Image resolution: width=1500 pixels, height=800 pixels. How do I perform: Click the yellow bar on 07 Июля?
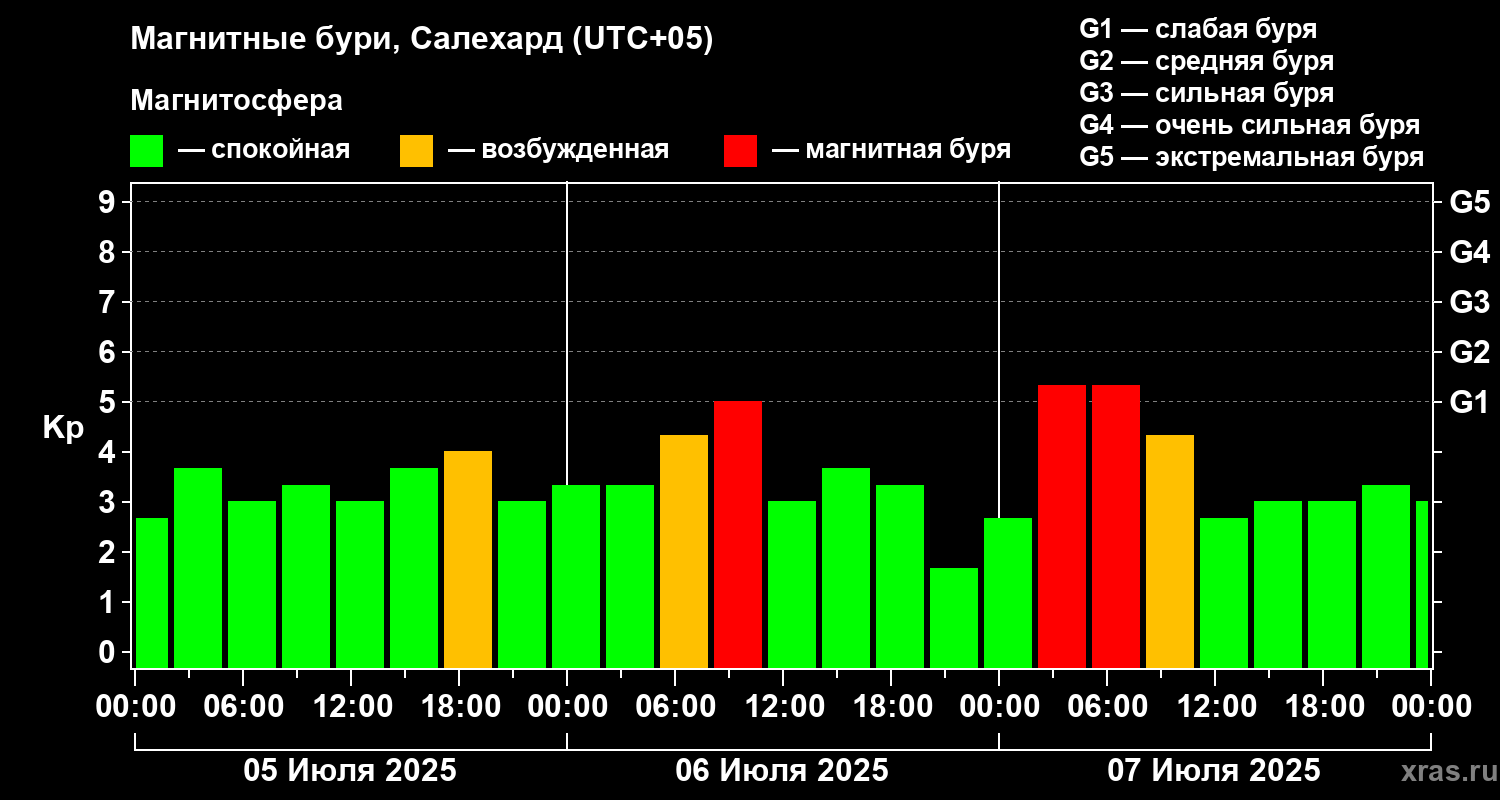1170,551
